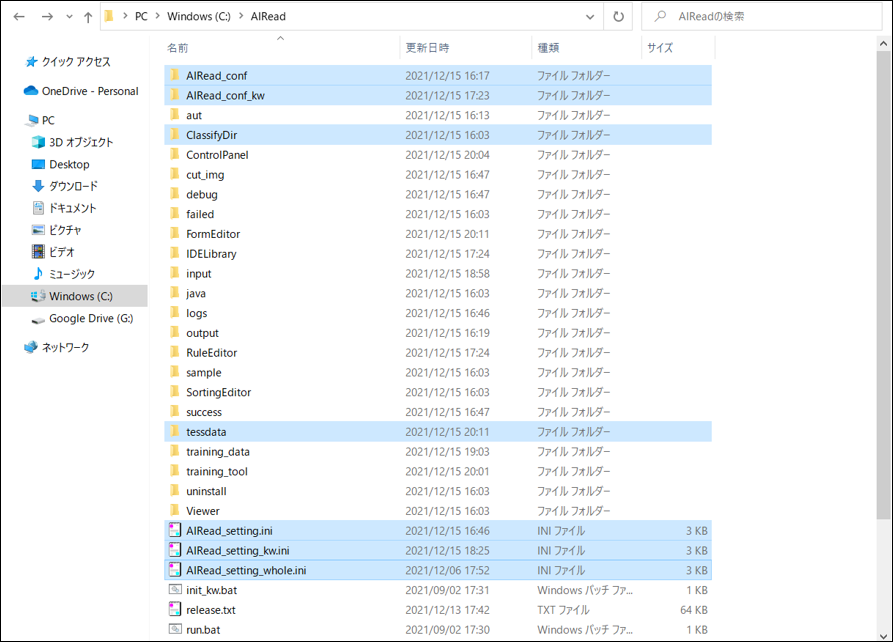
Task: Sort by the 更新日時 column header
Action: [x=427, y=48]
